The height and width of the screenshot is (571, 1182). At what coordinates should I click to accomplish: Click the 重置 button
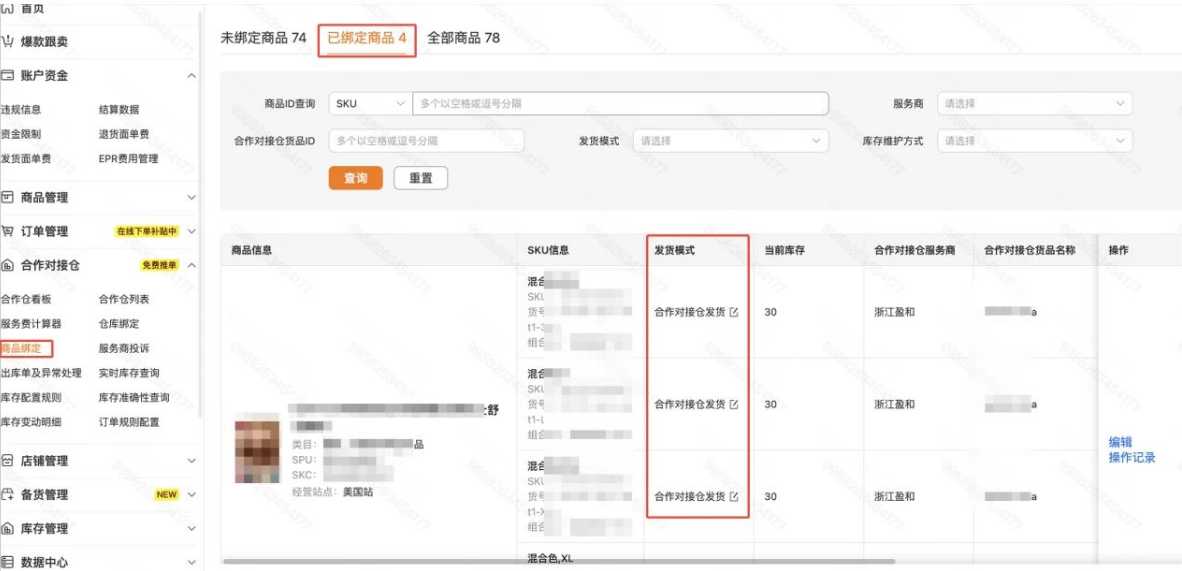420,178
